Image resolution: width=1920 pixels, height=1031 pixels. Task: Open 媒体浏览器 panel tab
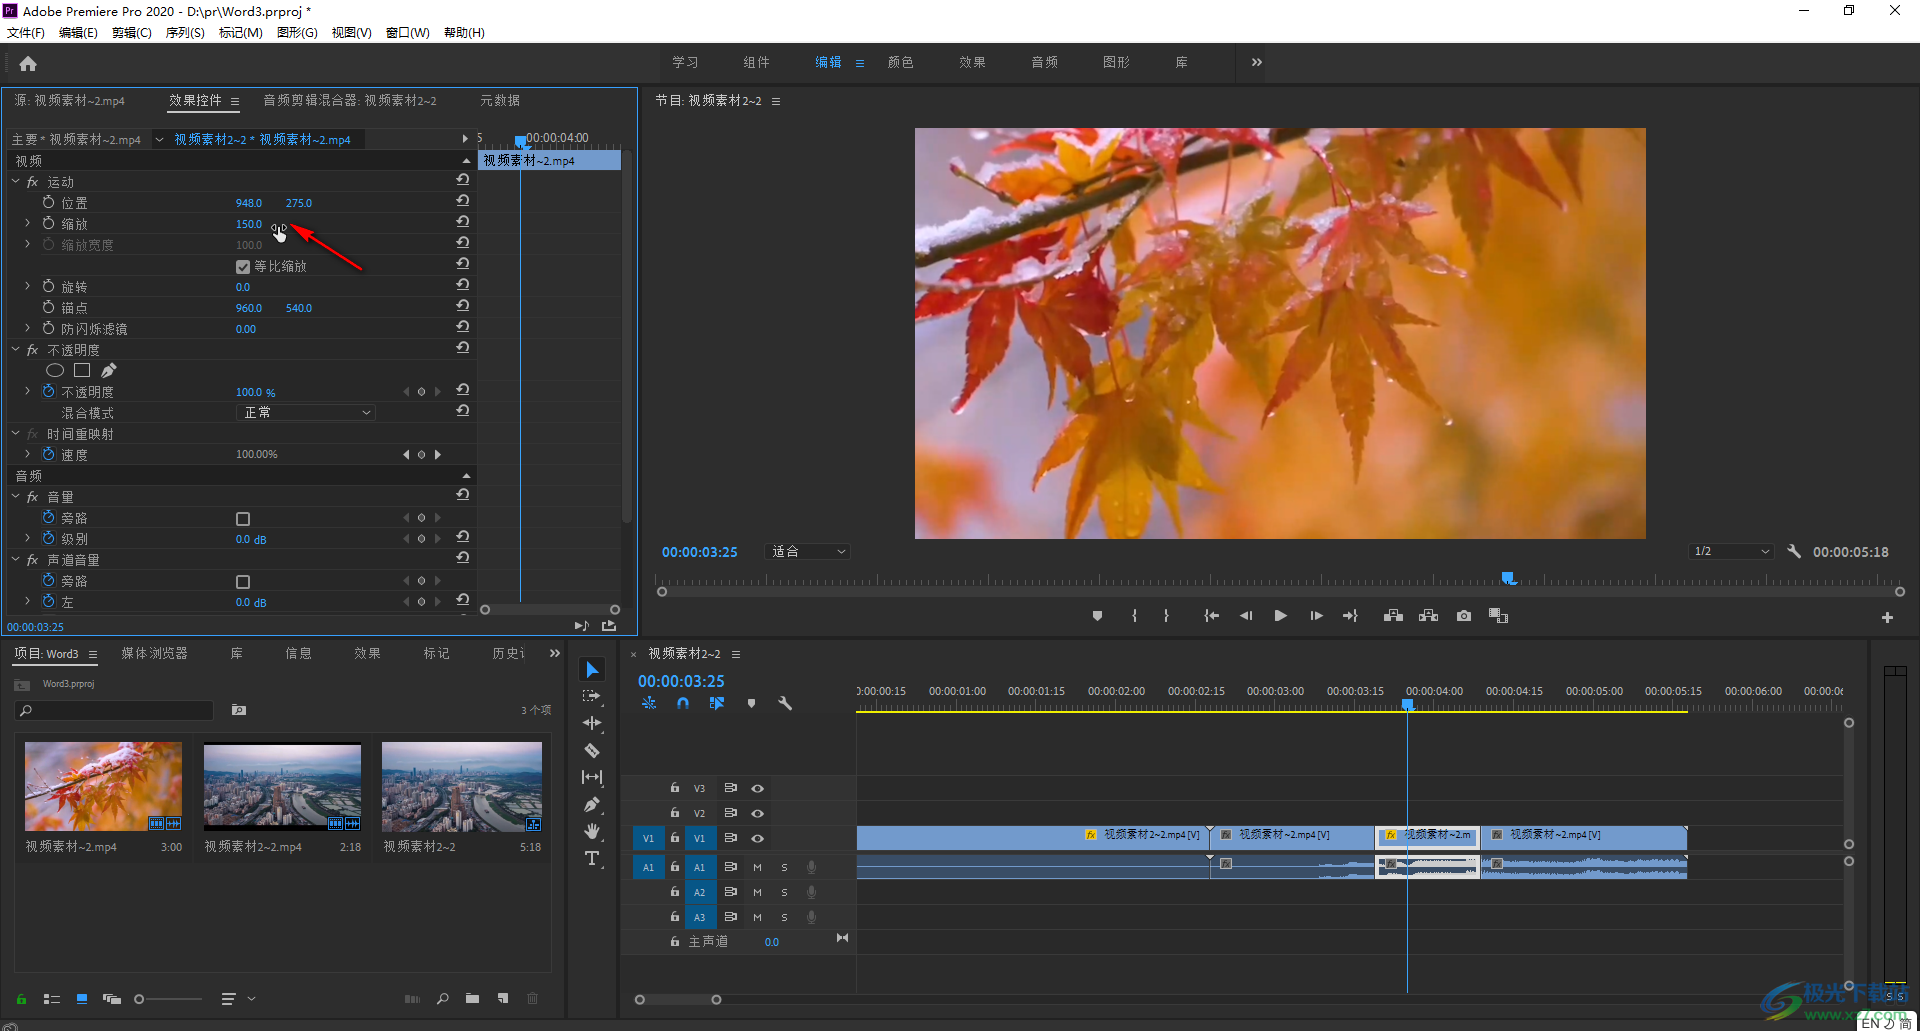154,653
